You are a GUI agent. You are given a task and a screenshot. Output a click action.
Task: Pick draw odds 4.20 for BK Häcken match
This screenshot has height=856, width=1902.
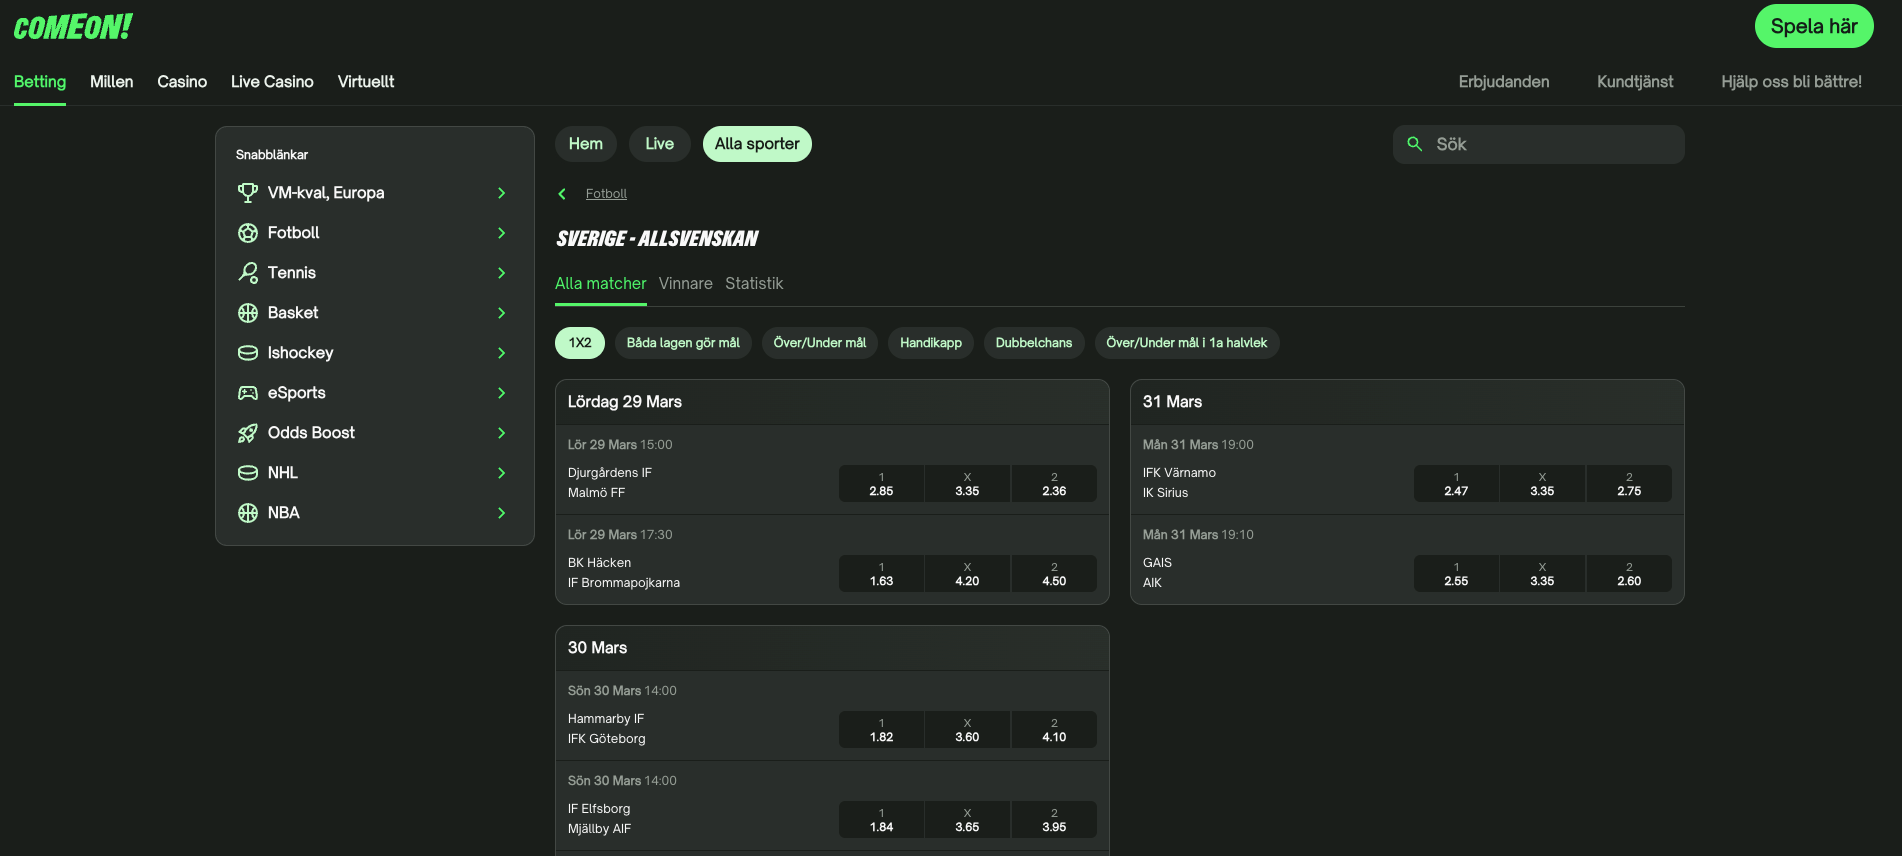click(967, 574)
